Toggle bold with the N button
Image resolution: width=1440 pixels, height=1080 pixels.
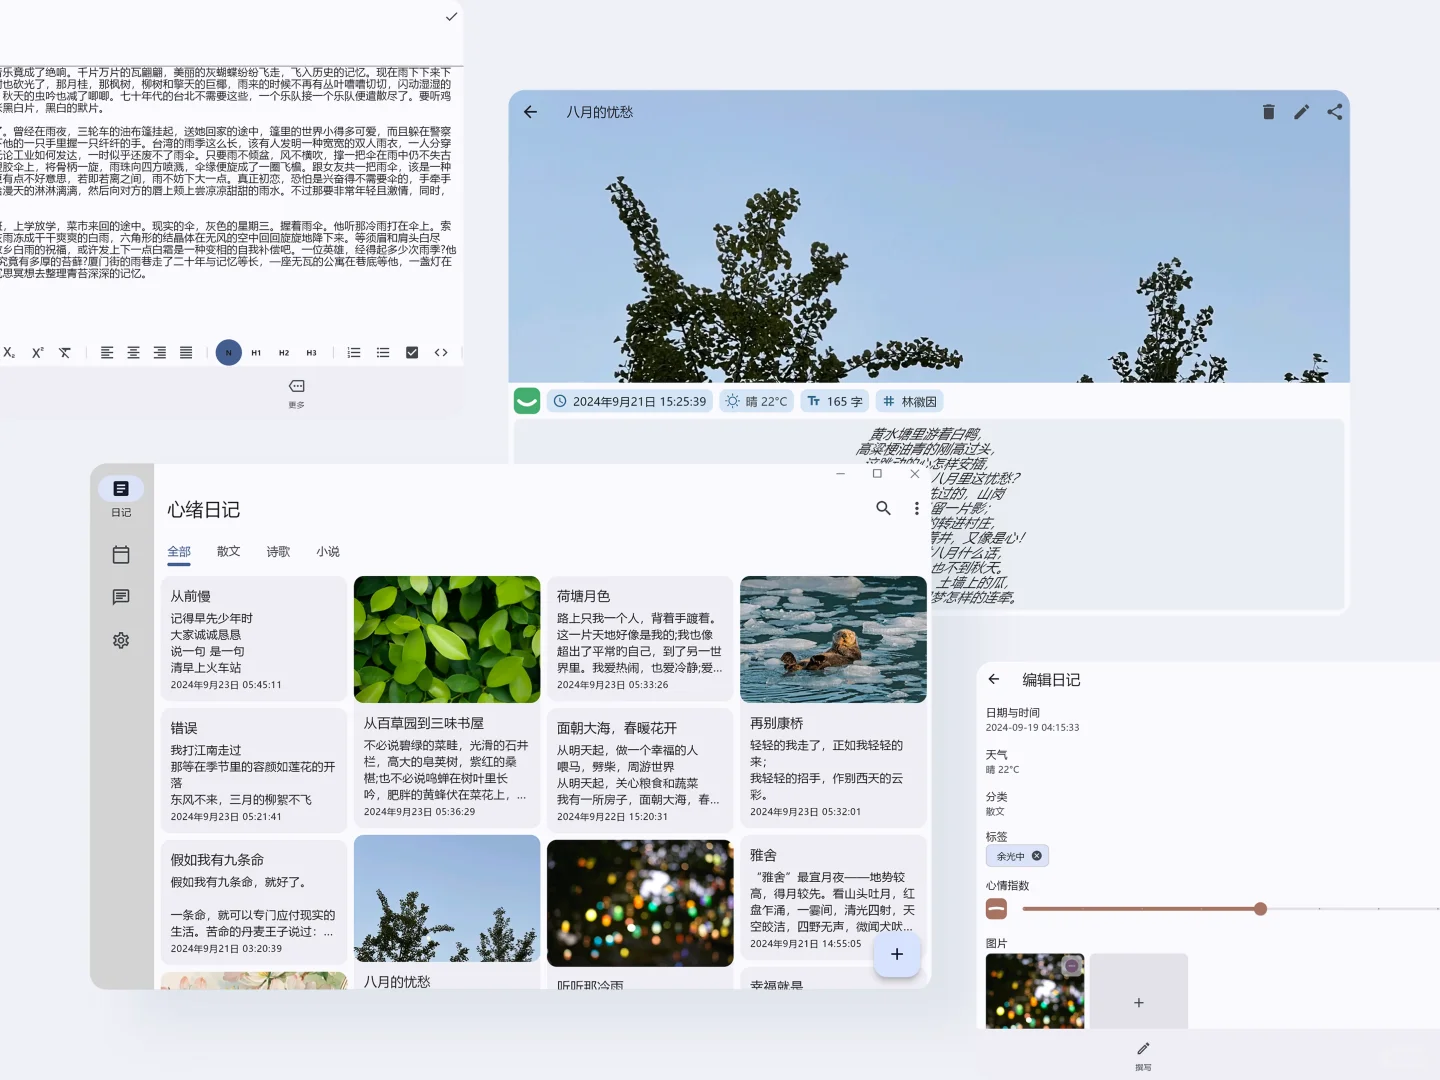click(x=228, y=352)
